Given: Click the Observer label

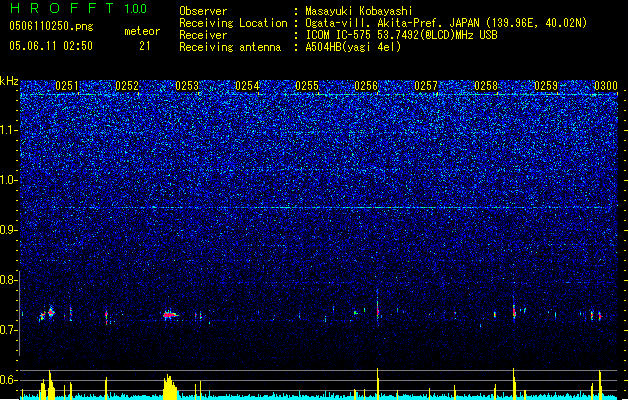Looking at the screenshot, I should coord(203,11).
